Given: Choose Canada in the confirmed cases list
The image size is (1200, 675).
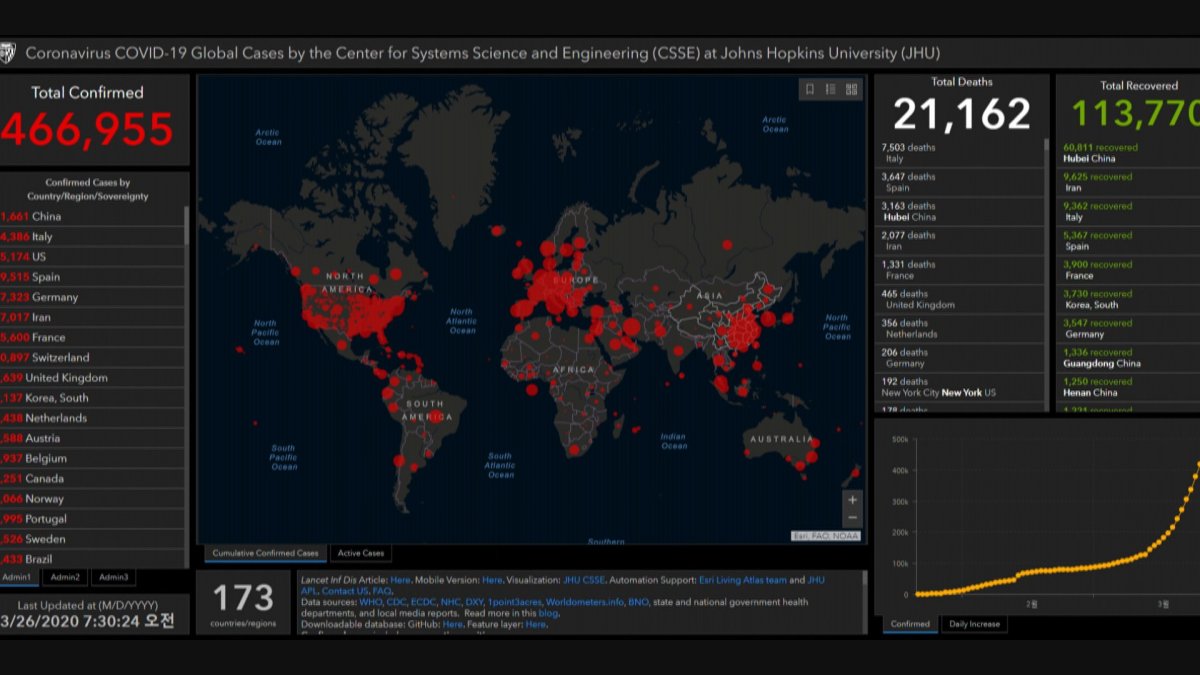Looking at the screenshot, I should point(92,478).
